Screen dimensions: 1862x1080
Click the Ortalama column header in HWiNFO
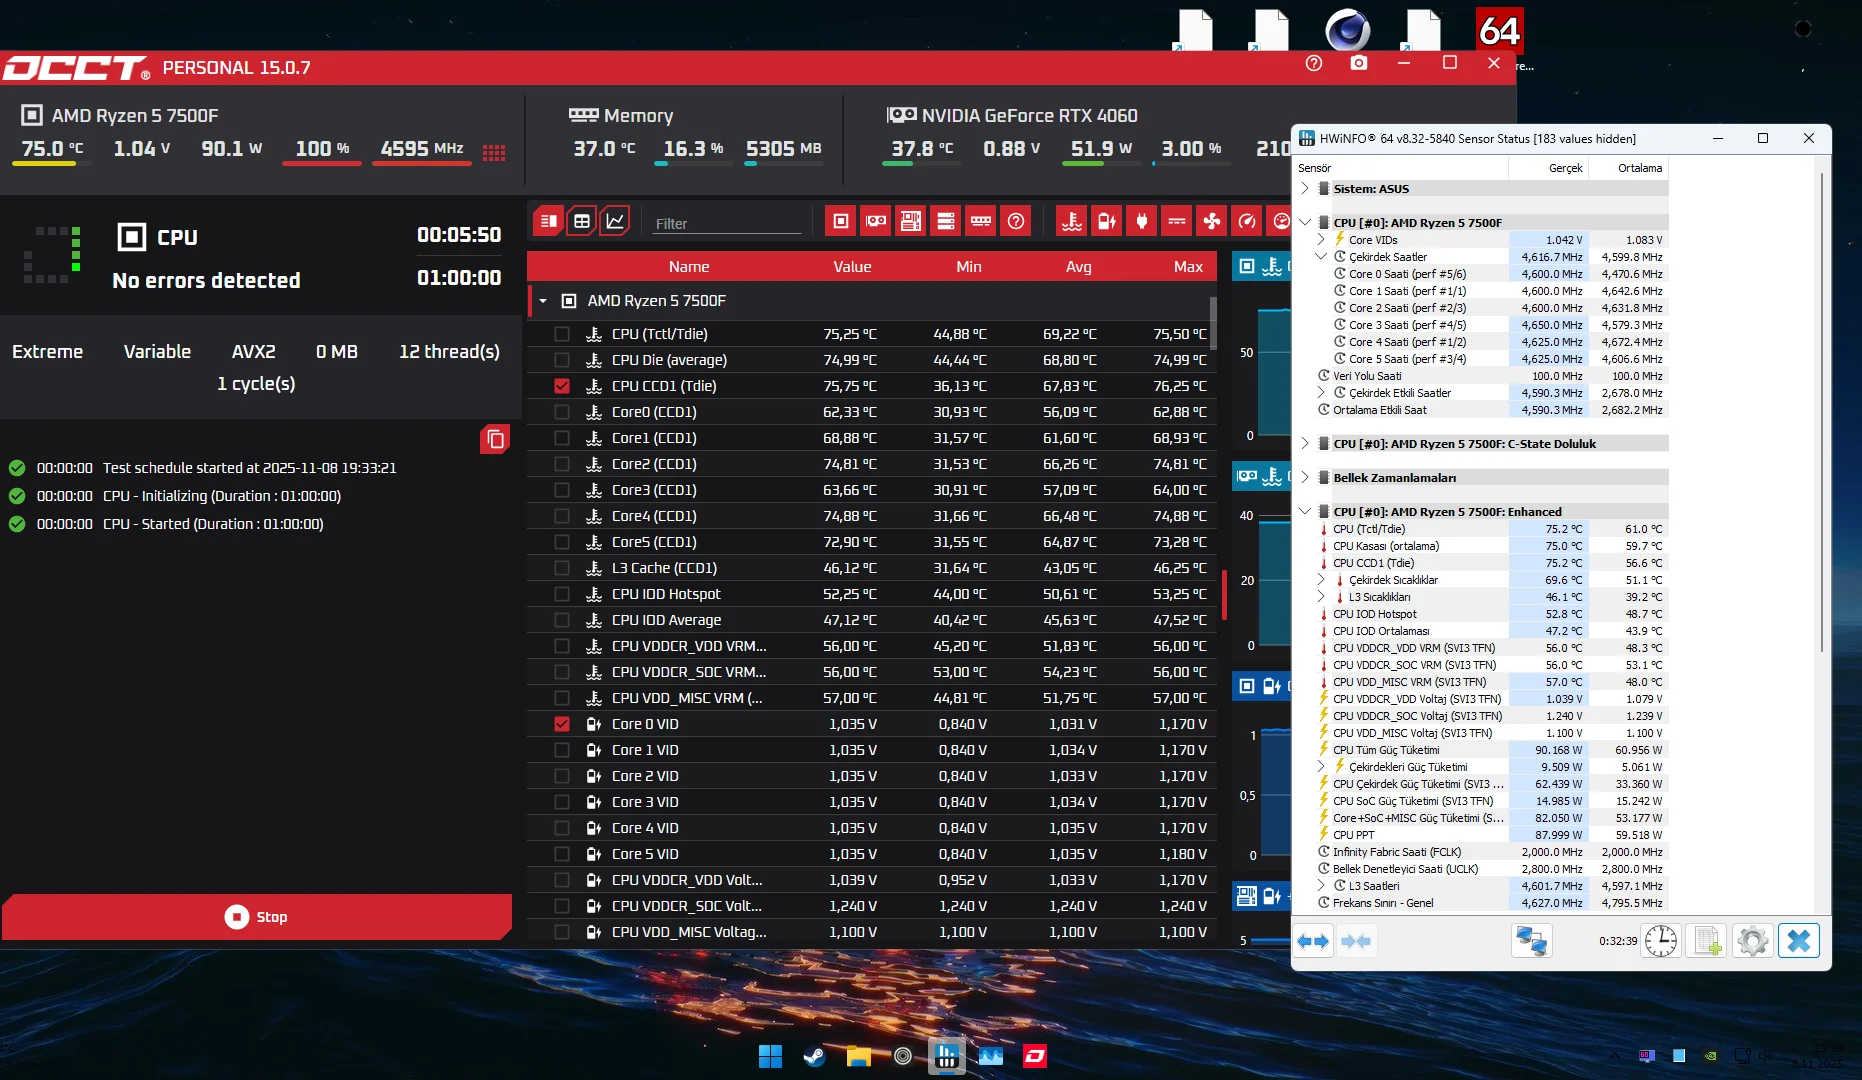tap(1628, 168)
